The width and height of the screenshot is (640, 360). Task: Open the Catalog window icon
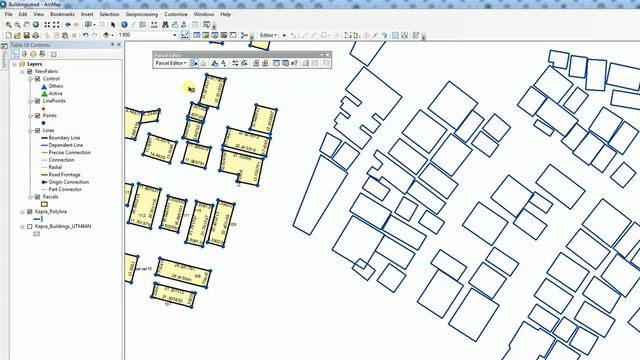click(x=215, y=36)
